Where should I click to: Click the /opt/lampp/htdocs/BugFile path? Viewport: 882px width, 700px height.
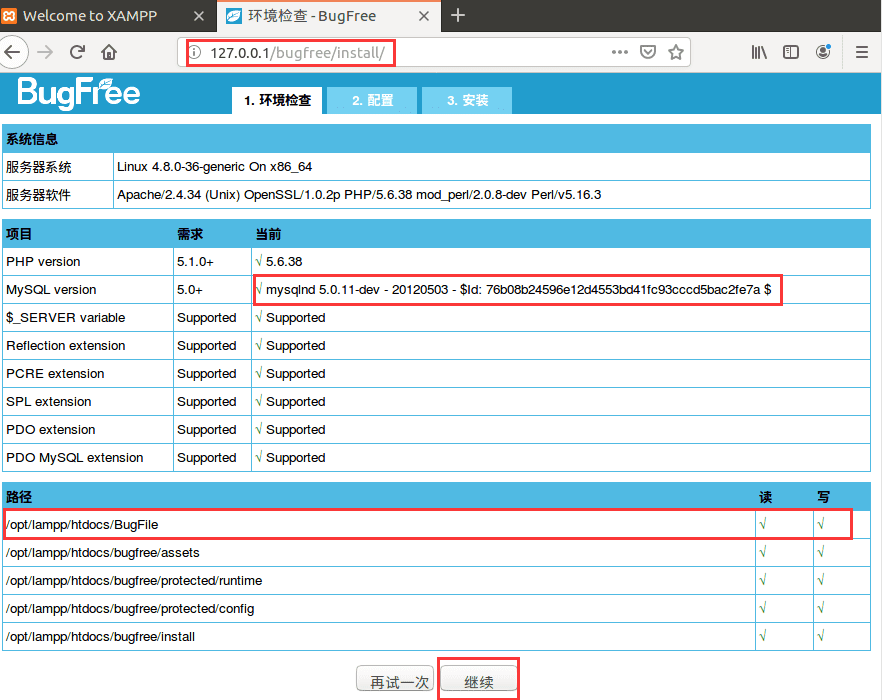(x=82, y=525)
